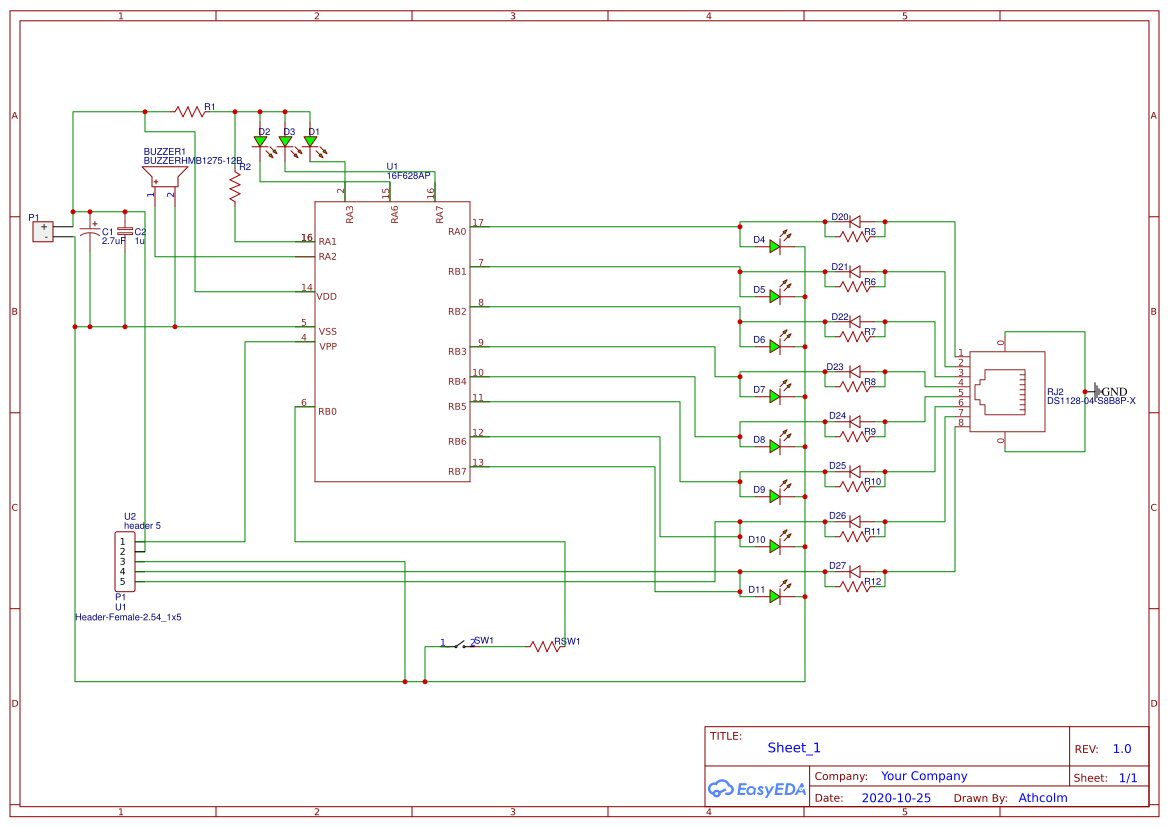
Task: Click the D22 diode symbol
Action: [x=854, y=321]
